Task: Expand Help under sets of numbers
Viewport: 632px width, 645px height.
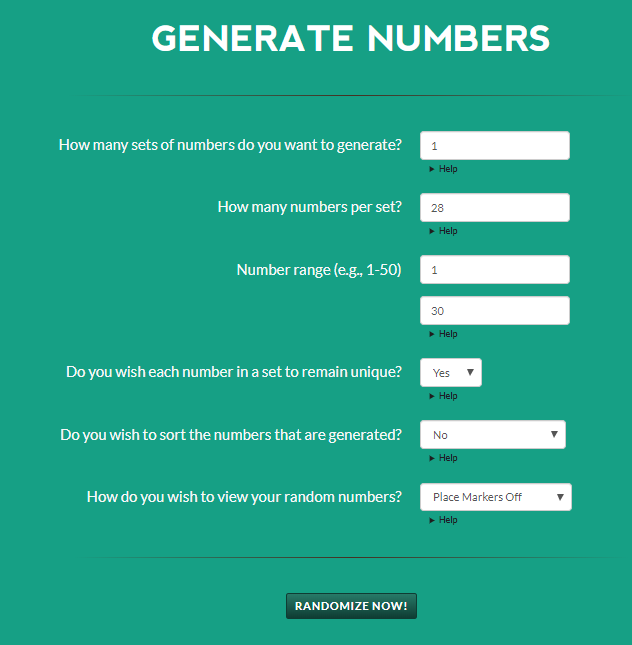Action: click(x=443, y=169)
